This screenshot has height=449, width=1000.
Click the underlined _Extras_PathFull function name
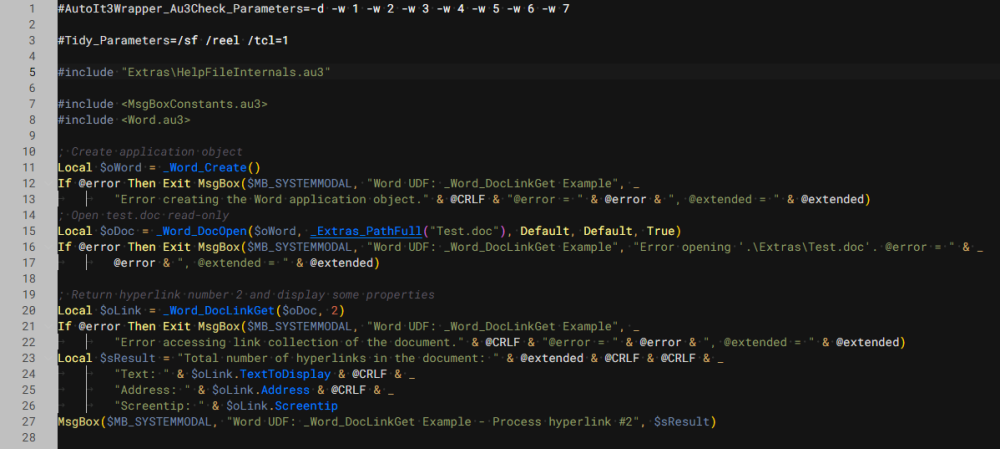pos(367,231)
